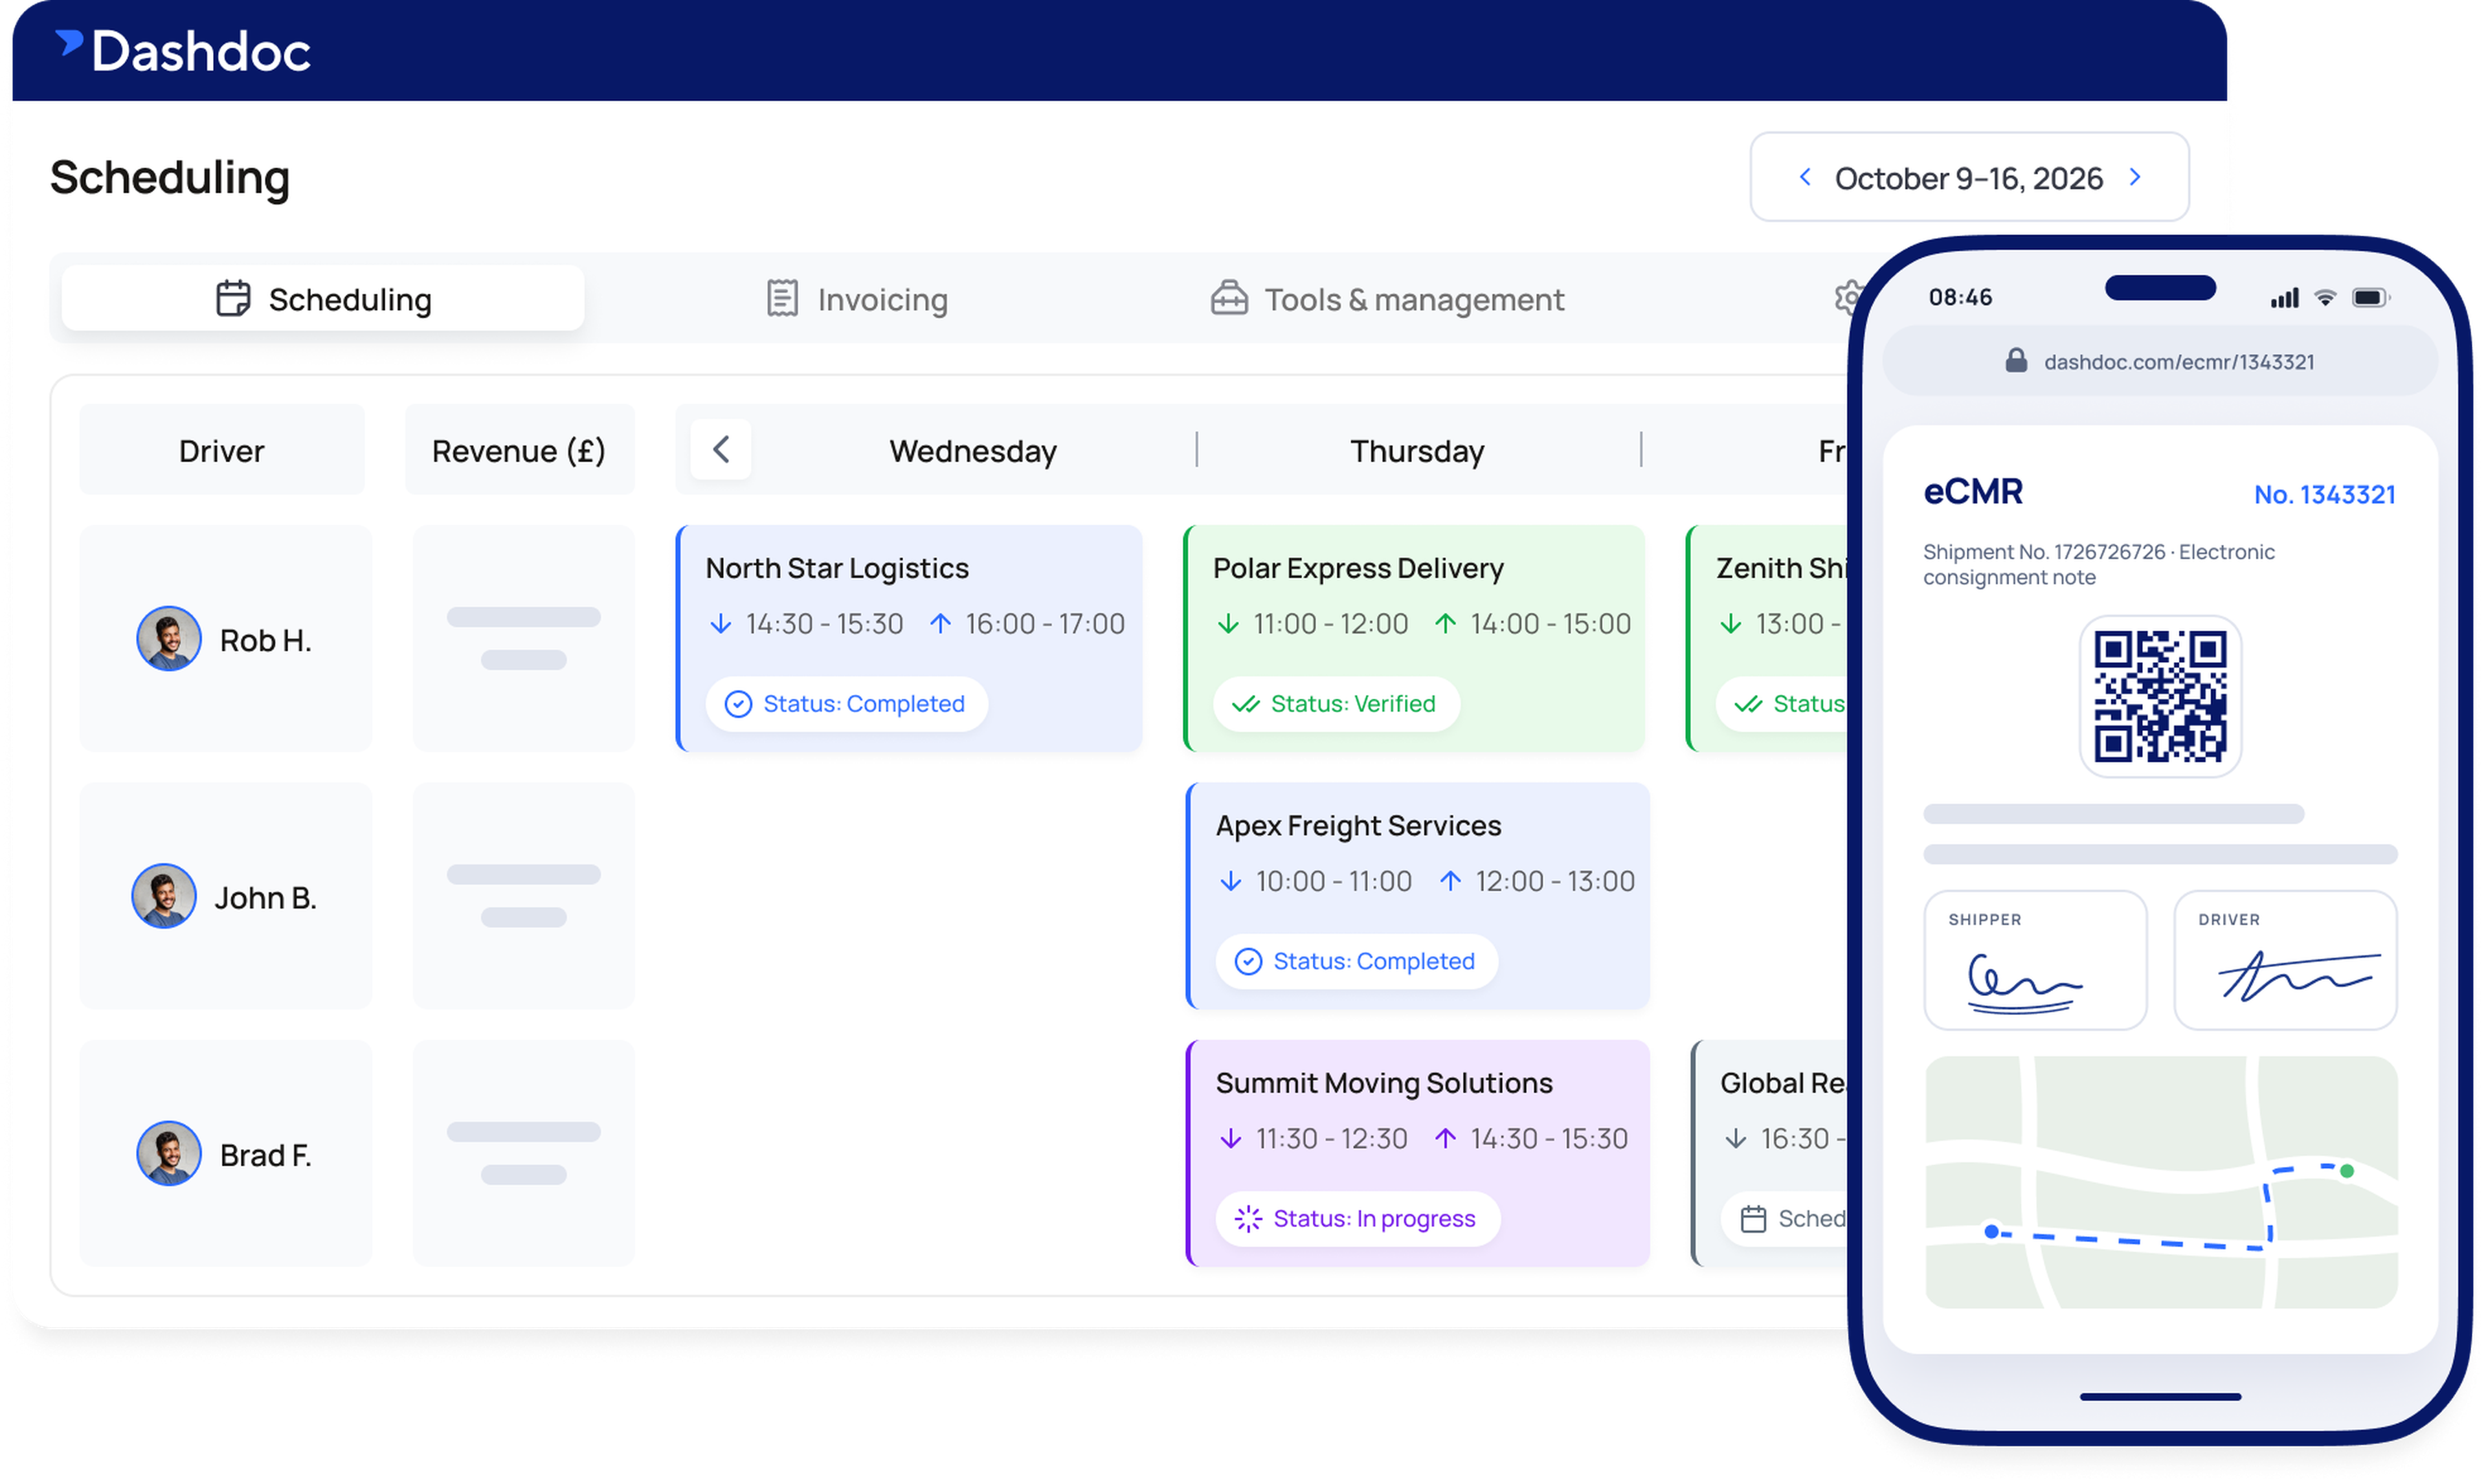Click the Sched calendar icon on Global card
Image resolution: width=2486 pixels, height=1484 pixels.
pyautogui.click(x=1754, y=1220)
